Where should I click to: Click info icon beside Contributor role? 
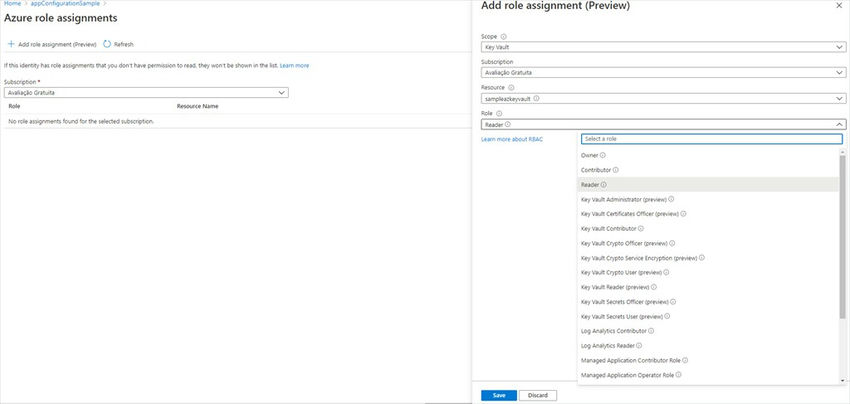[x=615, y=170]
